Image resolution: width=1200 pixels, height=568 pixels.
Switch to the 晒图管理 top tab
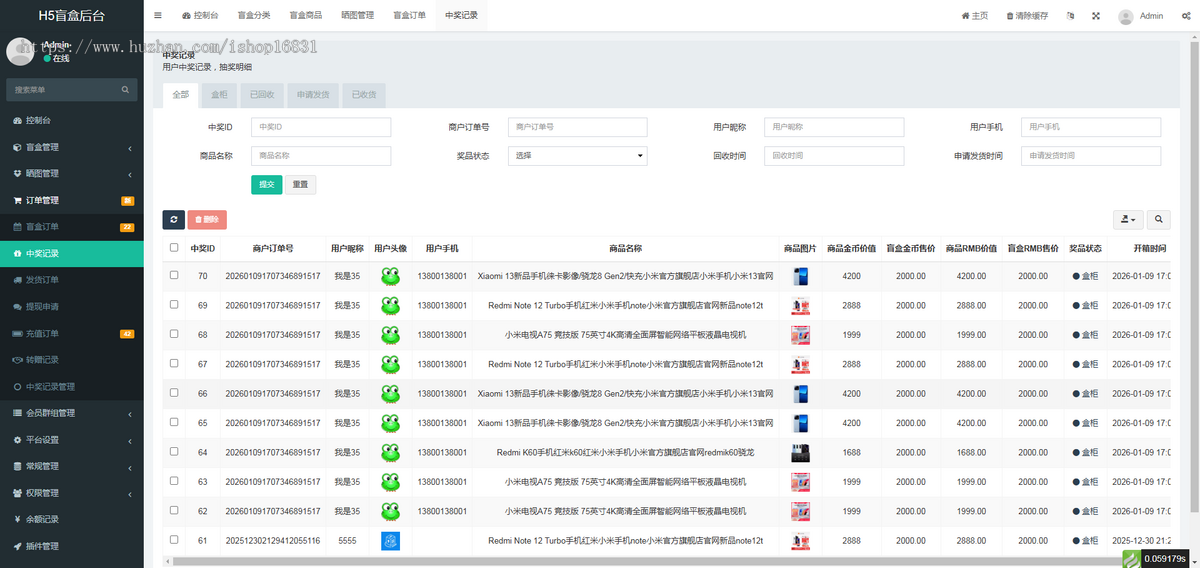(x=358, y=16)
